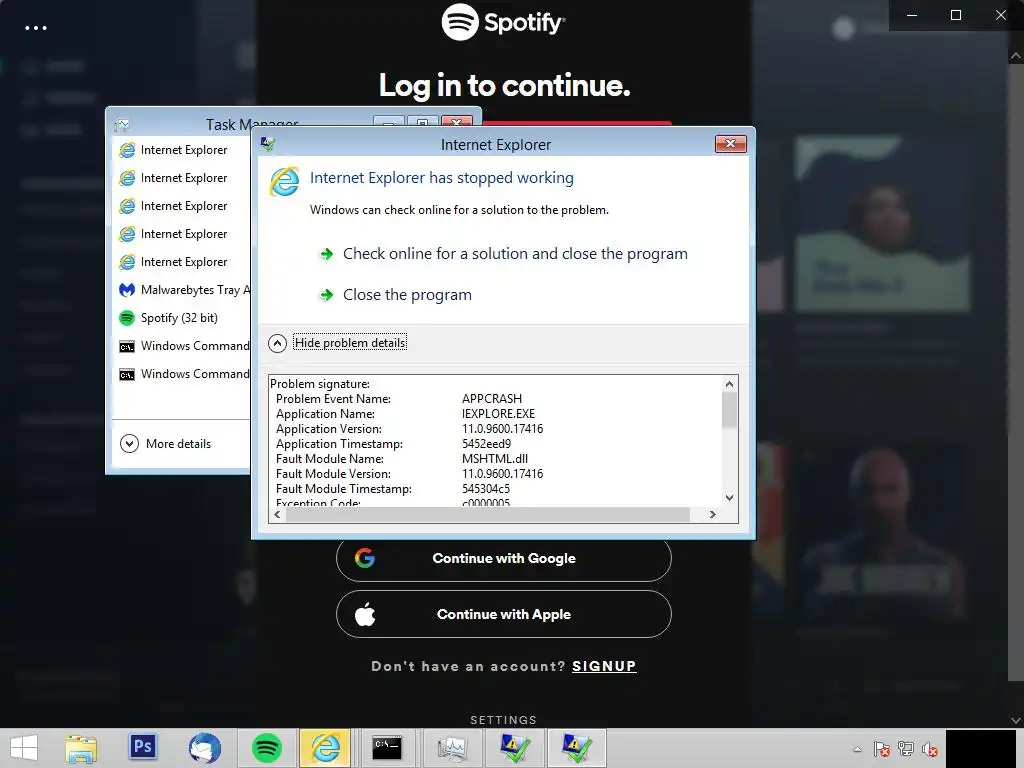1024x768 pixels.
Task: Click Google logo in Continue with Google
Action: click(x=364, y=558)
